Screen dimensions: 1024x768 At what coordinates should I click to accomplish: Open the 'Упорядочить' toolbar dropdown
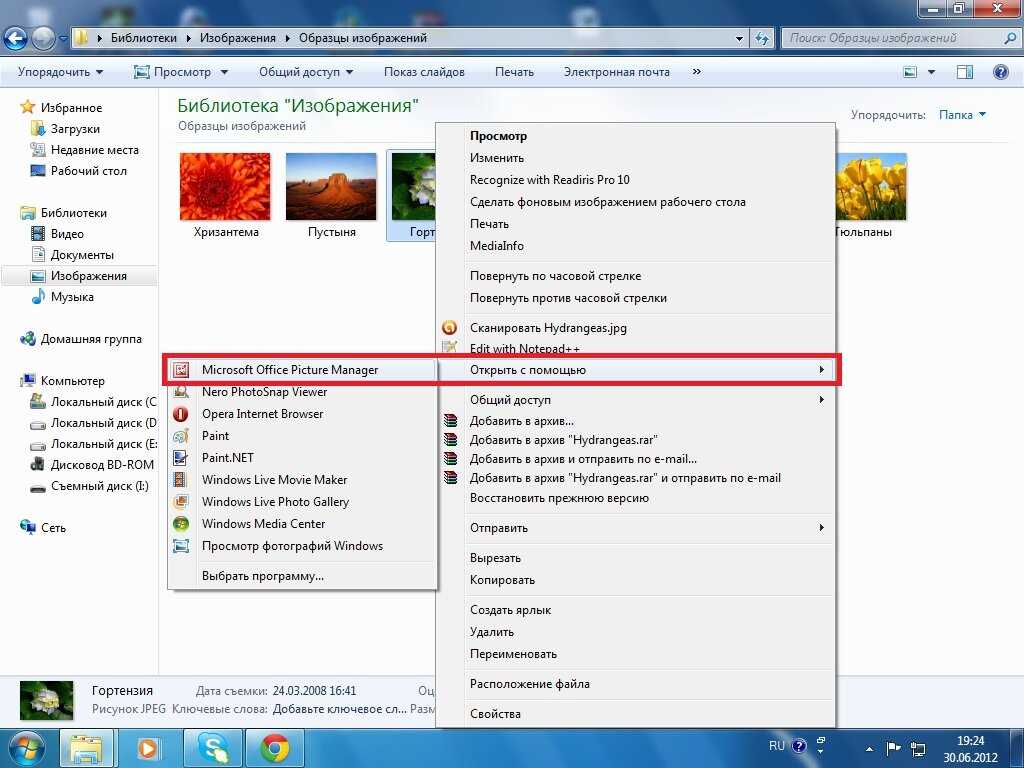(x=60, y=72)
